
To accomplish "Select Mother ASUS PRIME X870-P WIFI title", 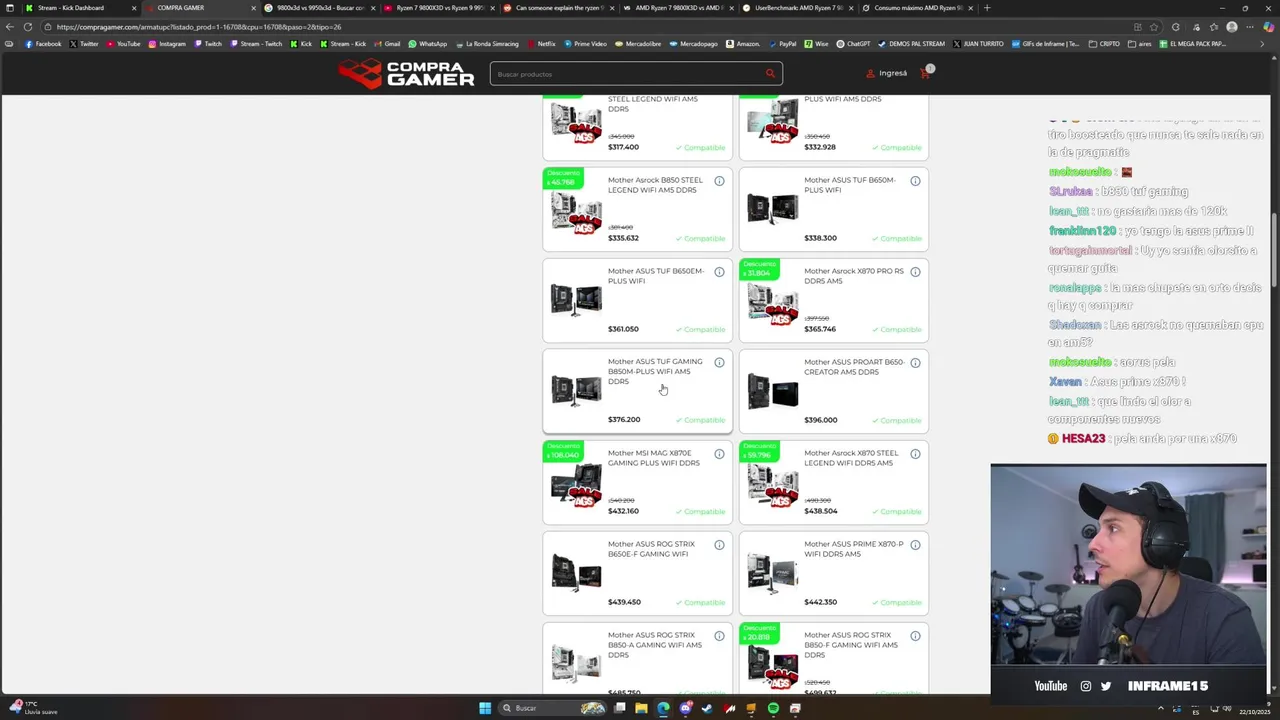I will (x=853, y=549).
